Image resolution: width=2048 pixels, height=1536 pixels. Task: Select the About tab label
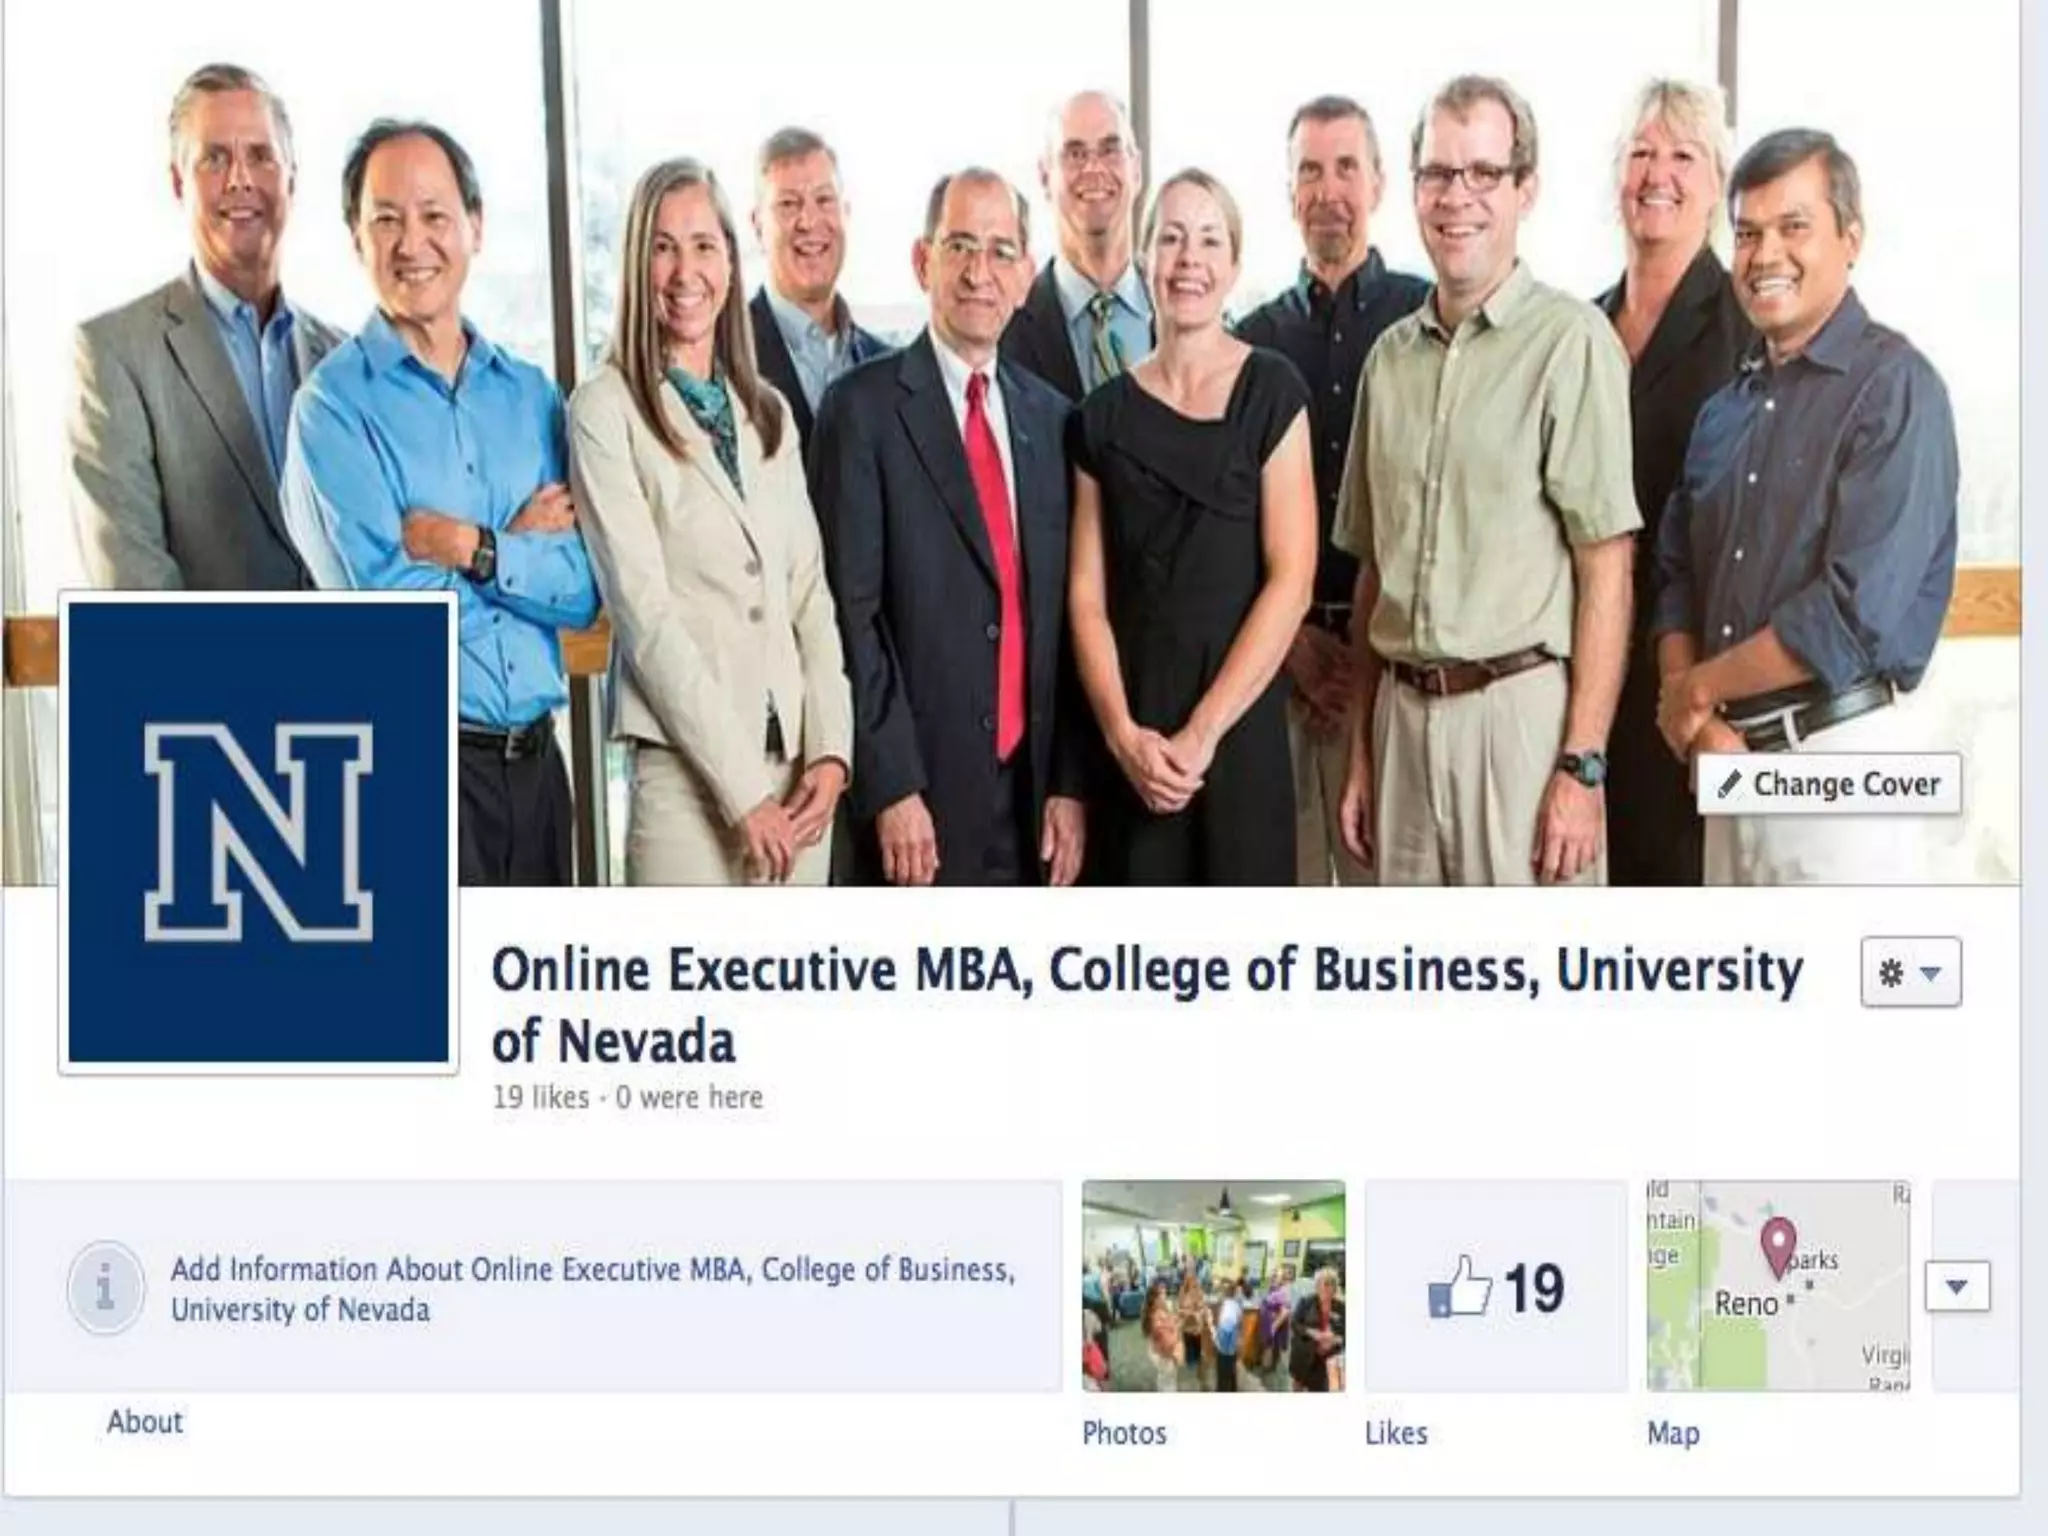[145, 1422]
